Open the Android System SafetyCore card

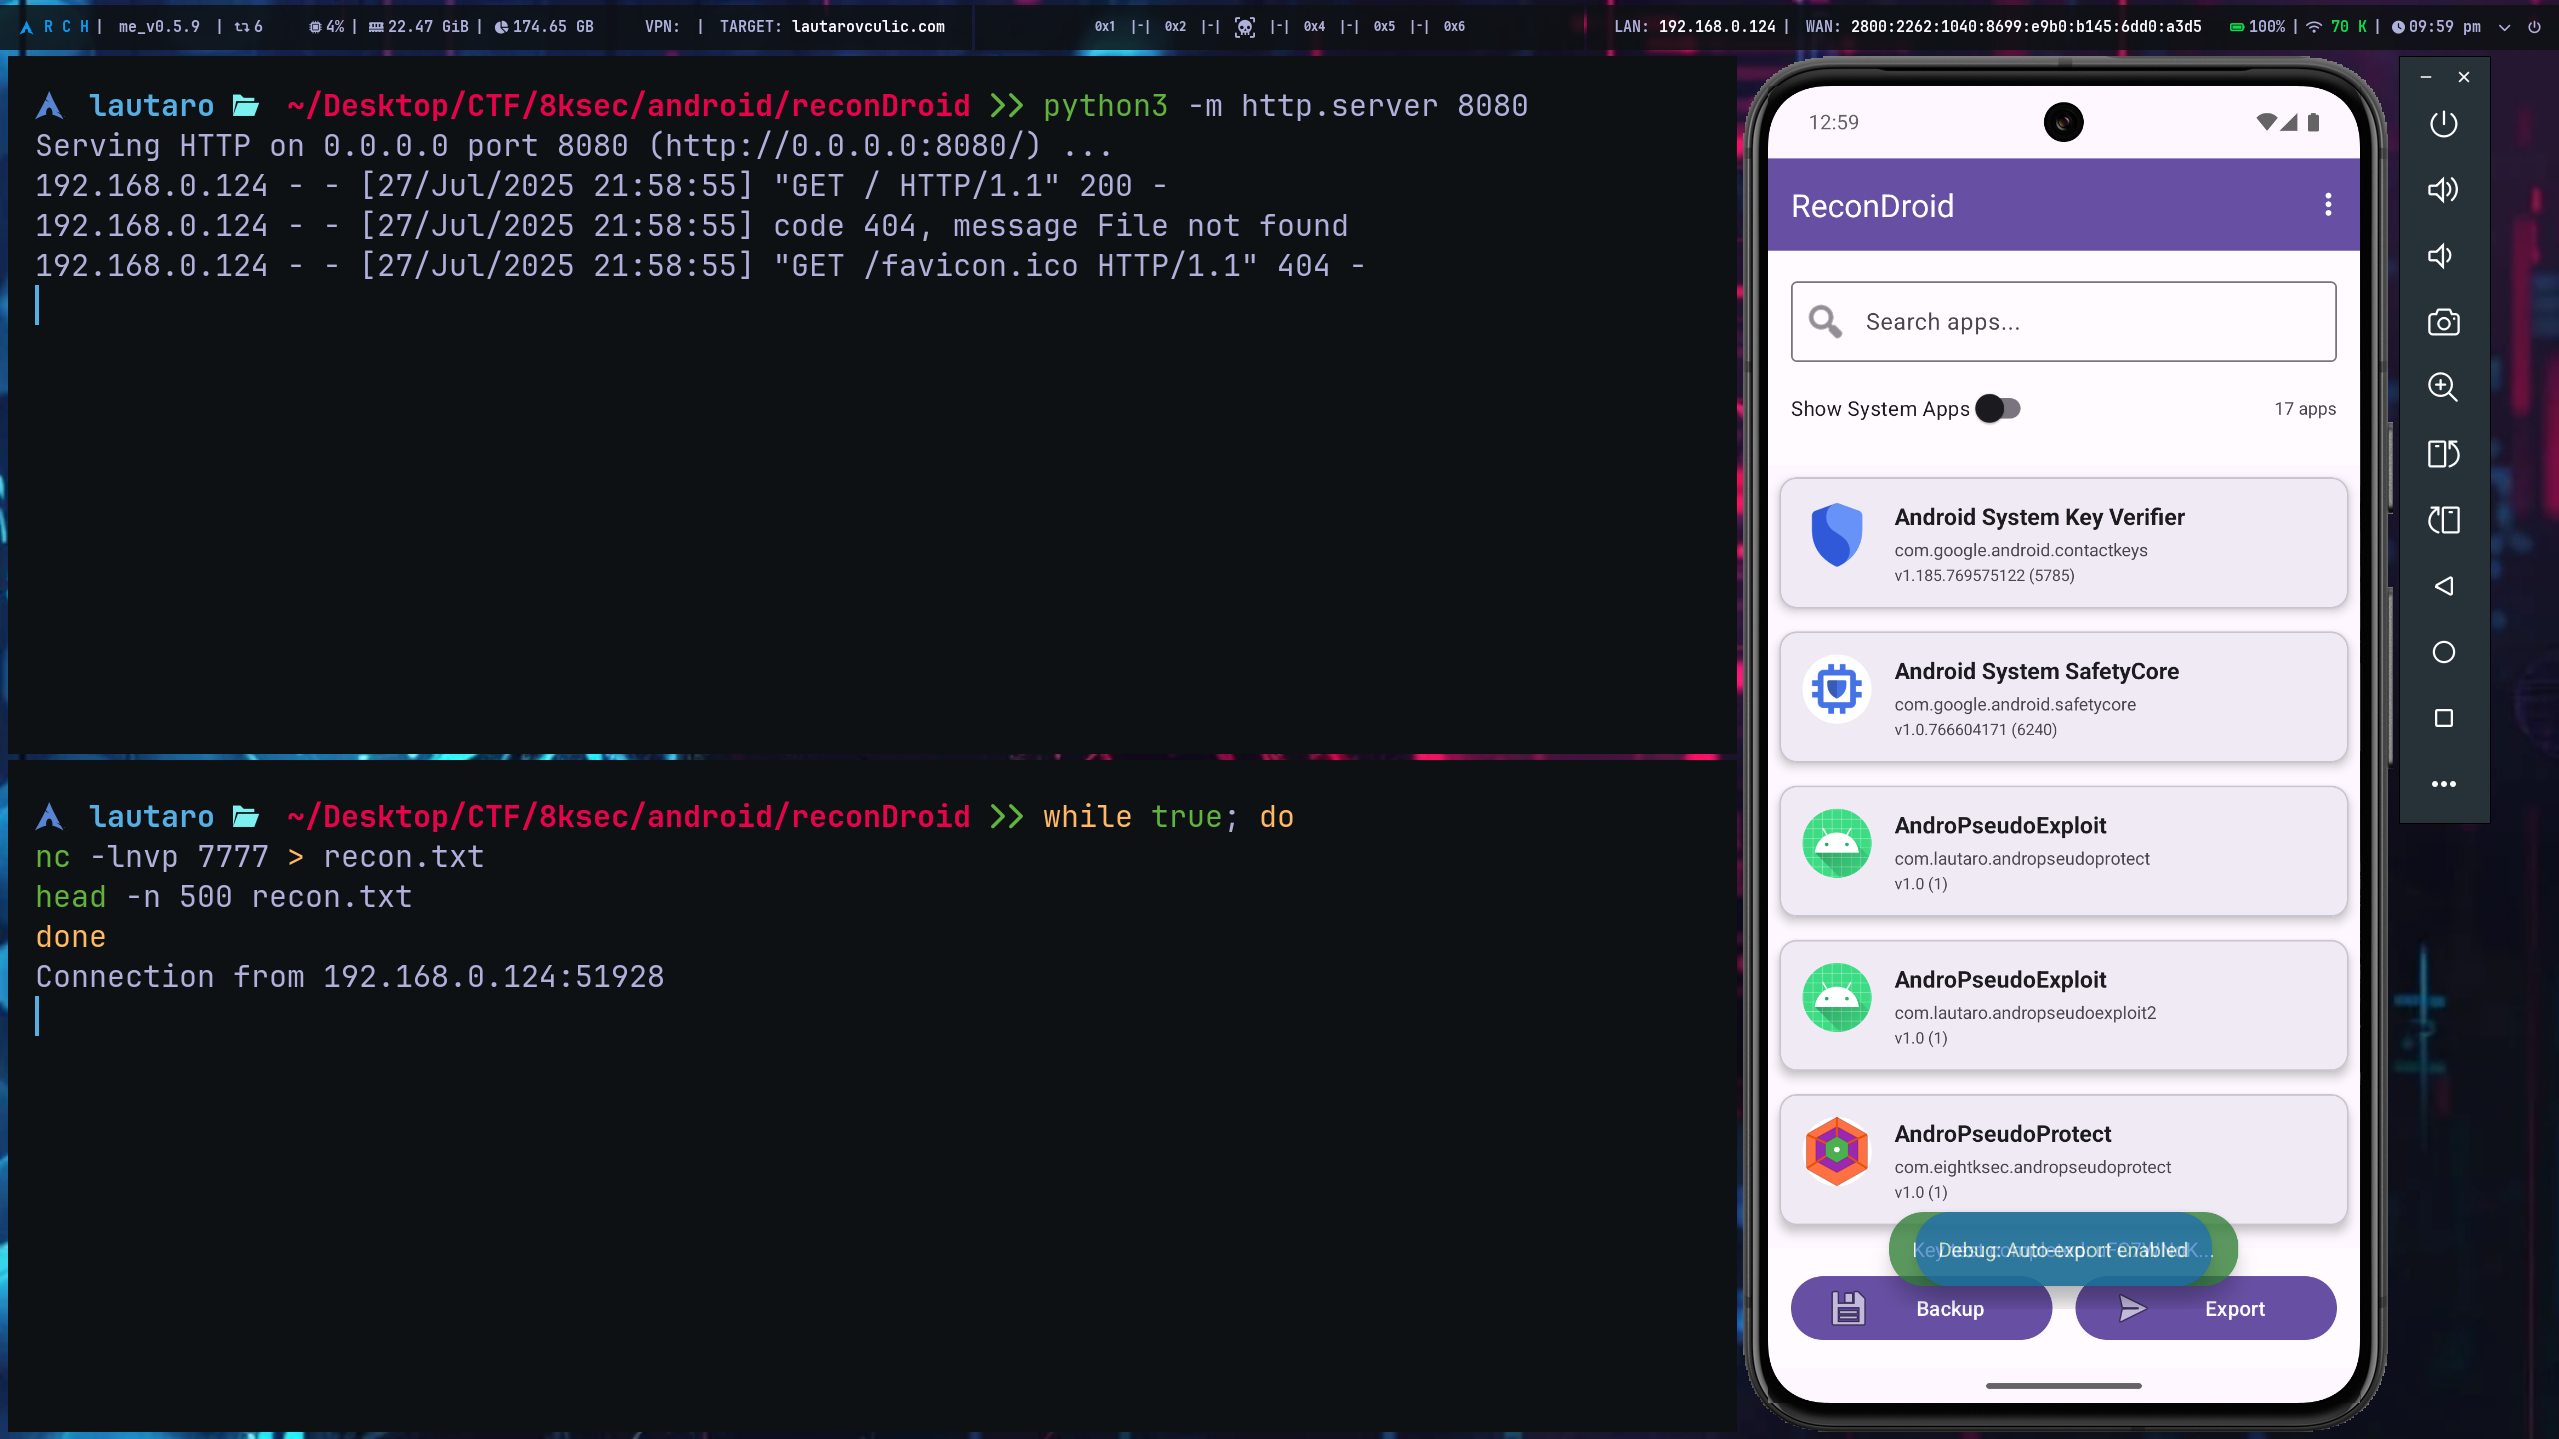click(x=2063, y=697)
